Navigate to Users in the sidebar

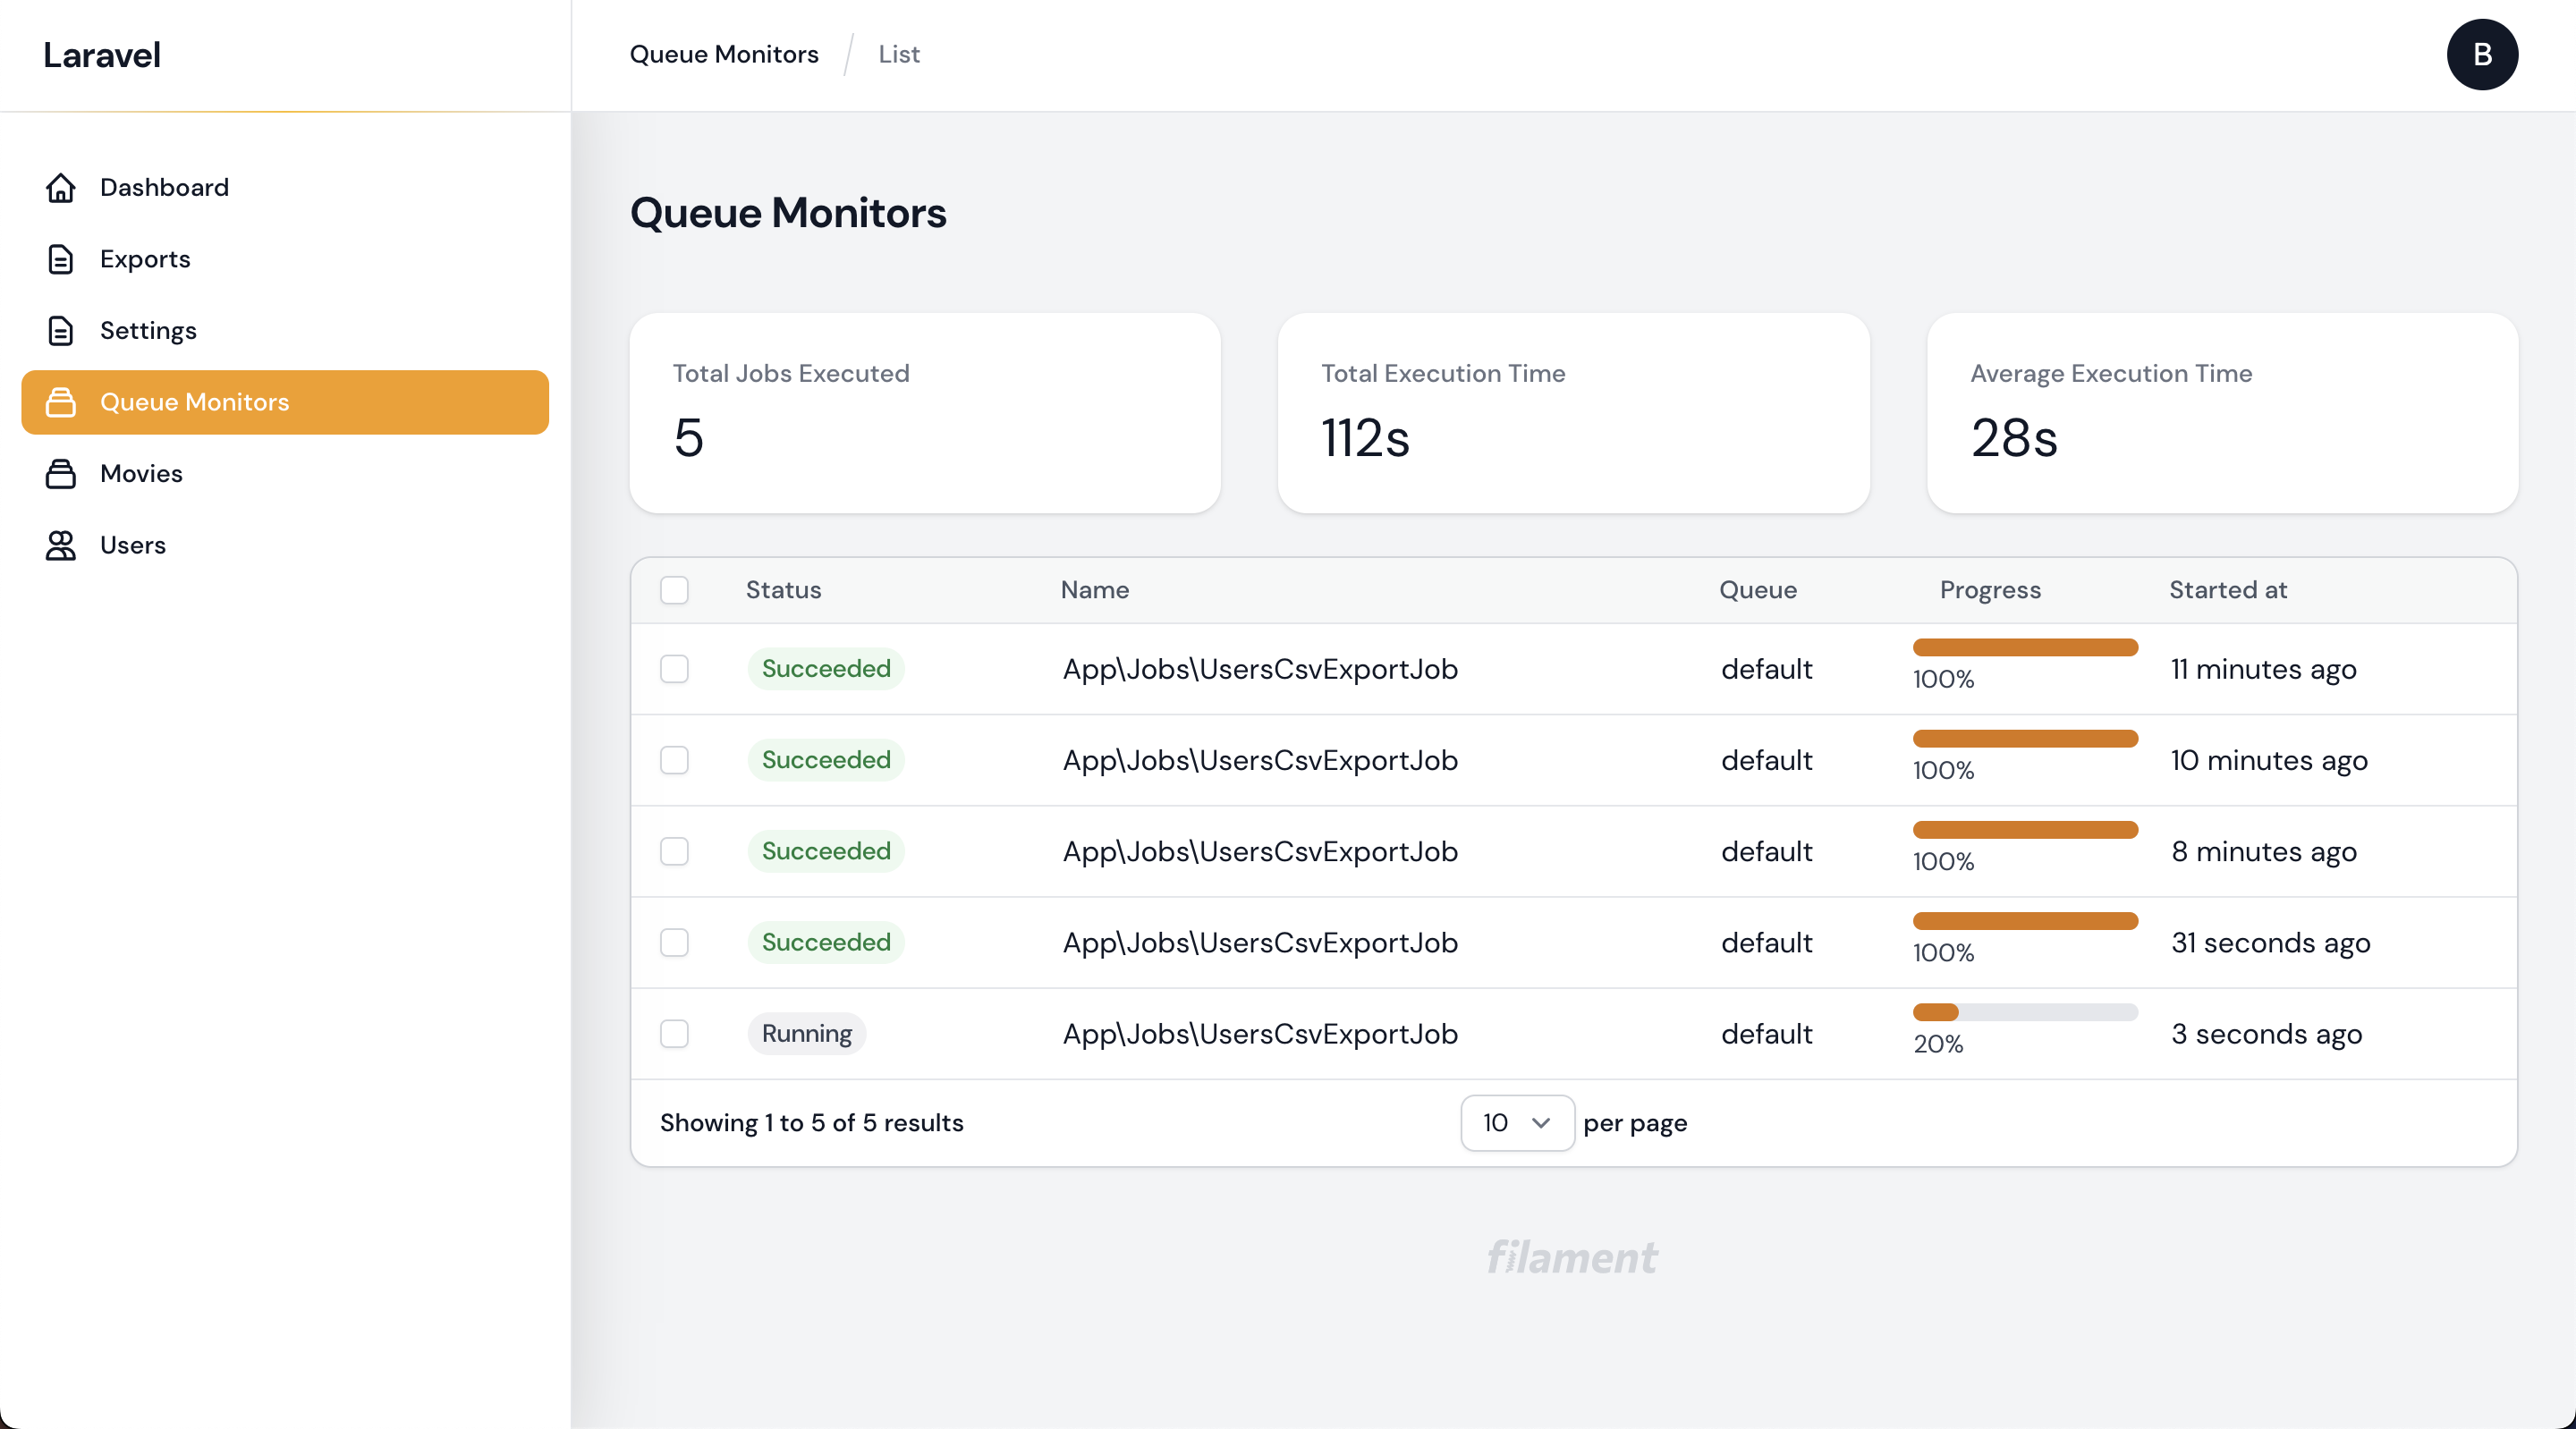pos(132,545)
